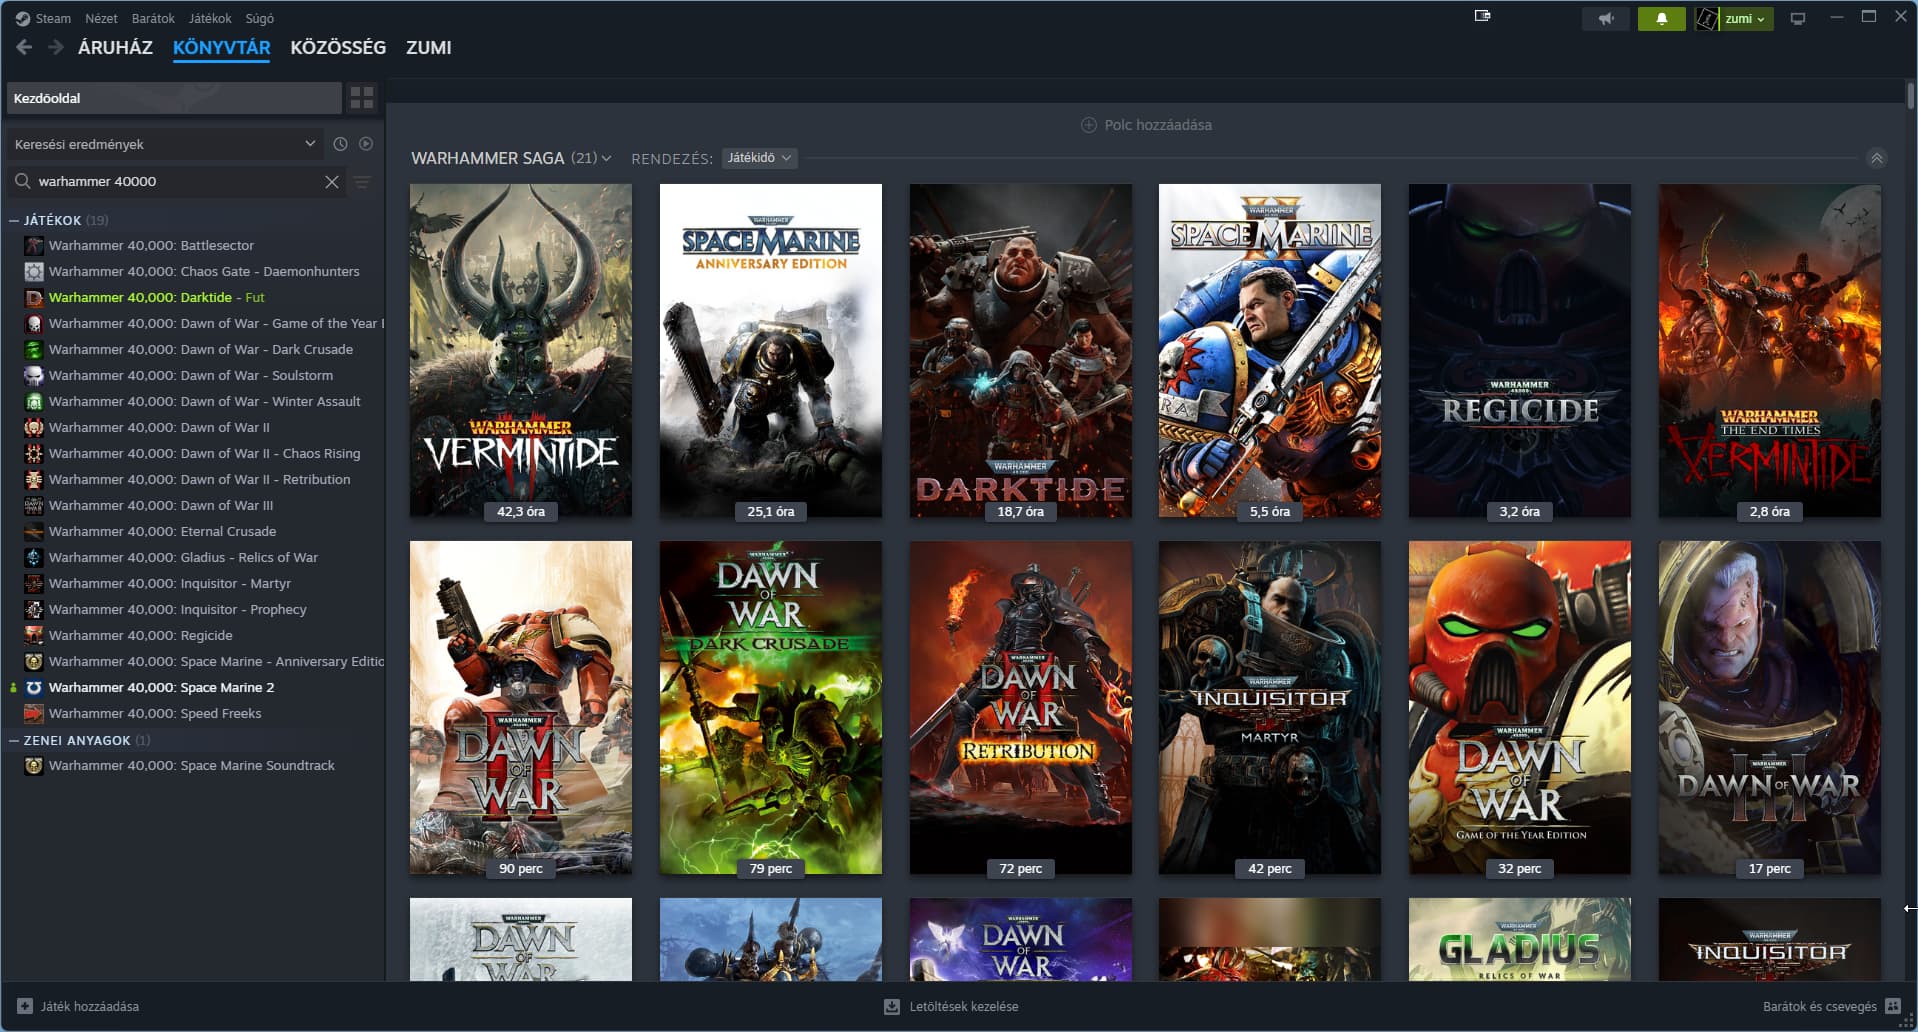This screenshot has height=1032, width=1918.
Task: Go forward with the right arrow
Action: pyautogui.click(x=56, y=47)
